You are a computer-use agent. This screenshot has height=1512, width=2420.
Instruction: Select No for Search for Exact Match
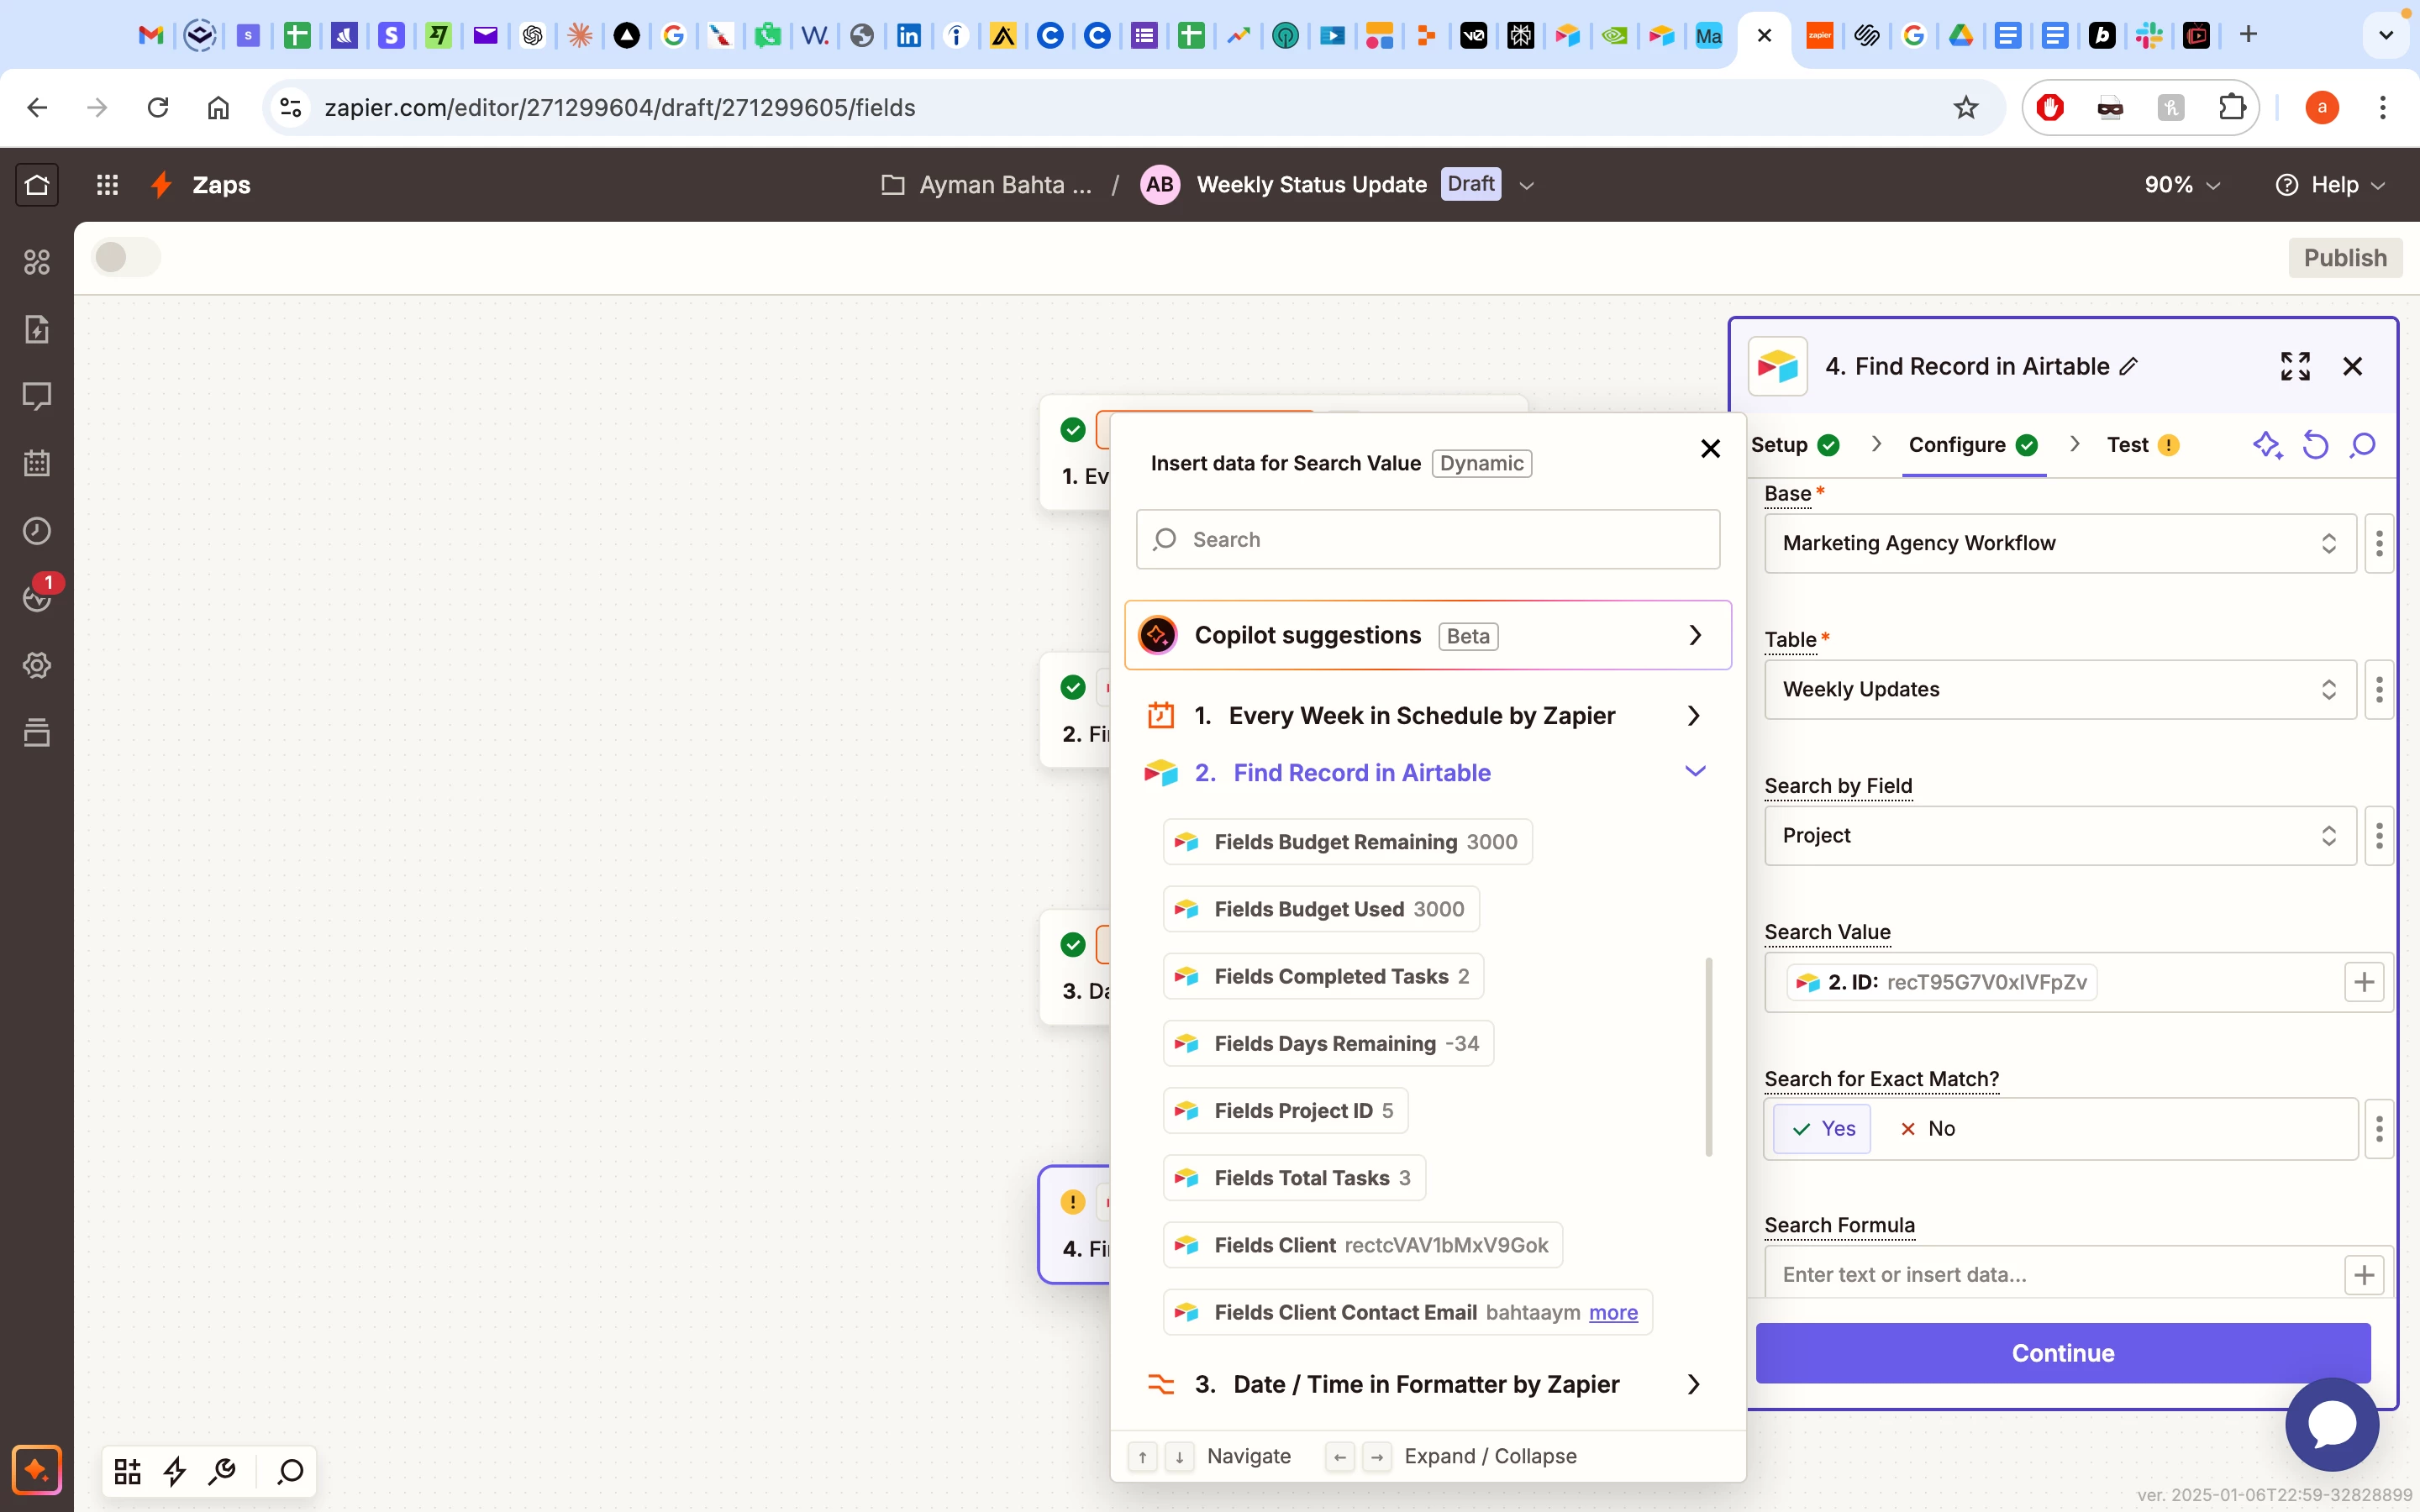coord(1926,1128)
